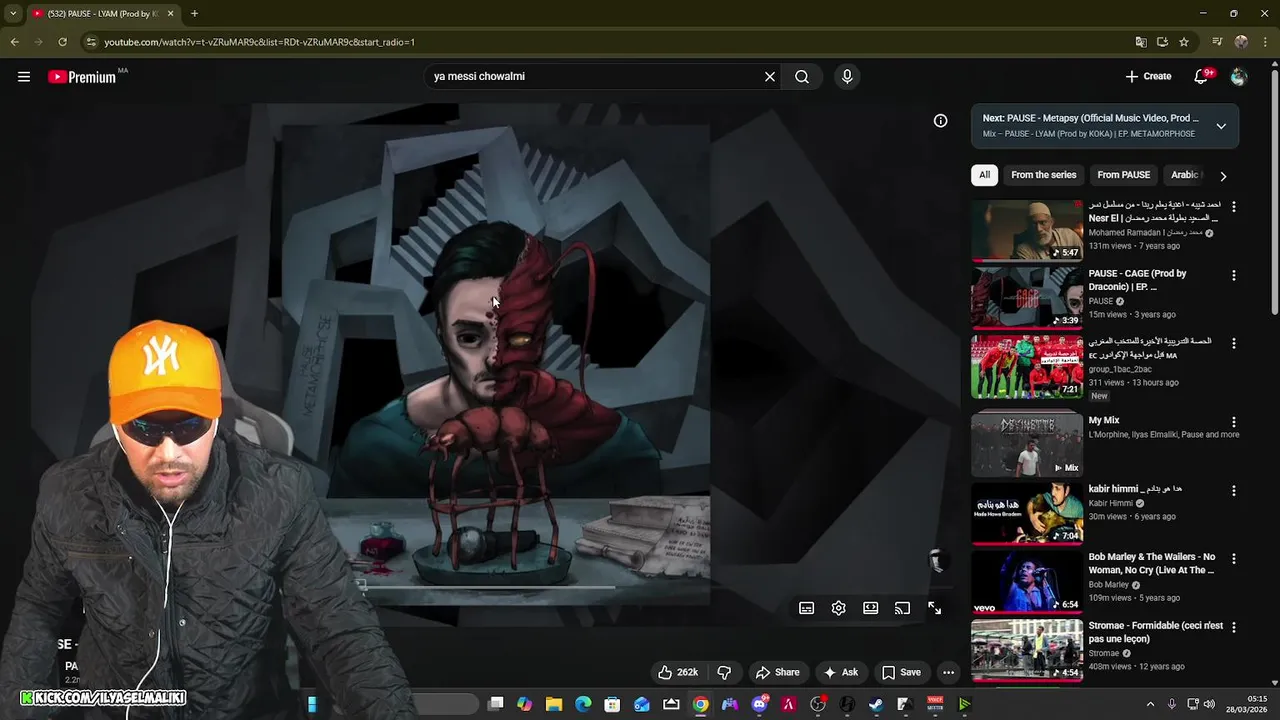This screenshot has width=1280, height=720.
Task: Open Discord from taskbar
Action: tap(759, 705)
